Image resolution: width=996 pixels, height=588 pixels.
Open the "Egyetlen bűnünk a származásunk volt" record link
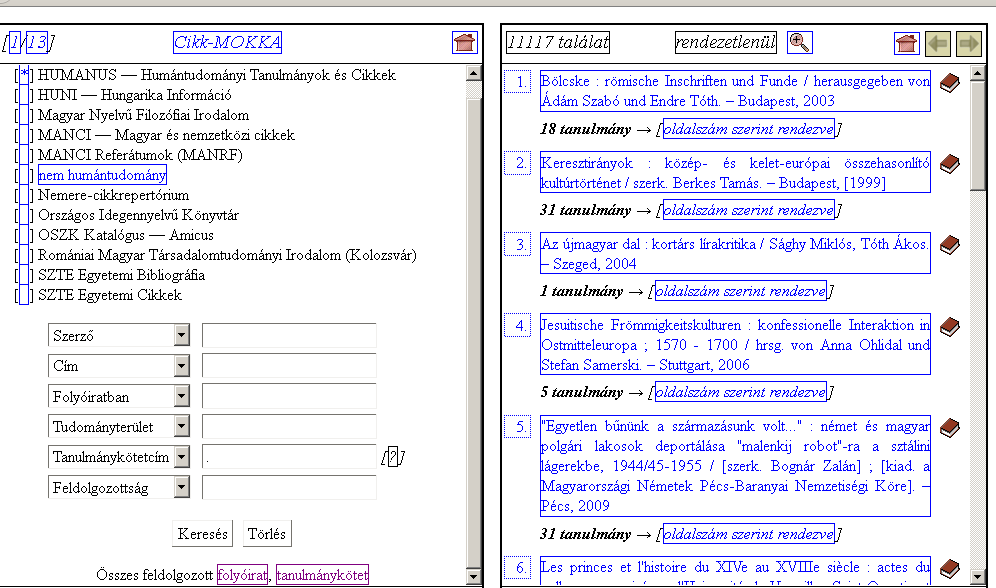(x=735, y=466)
